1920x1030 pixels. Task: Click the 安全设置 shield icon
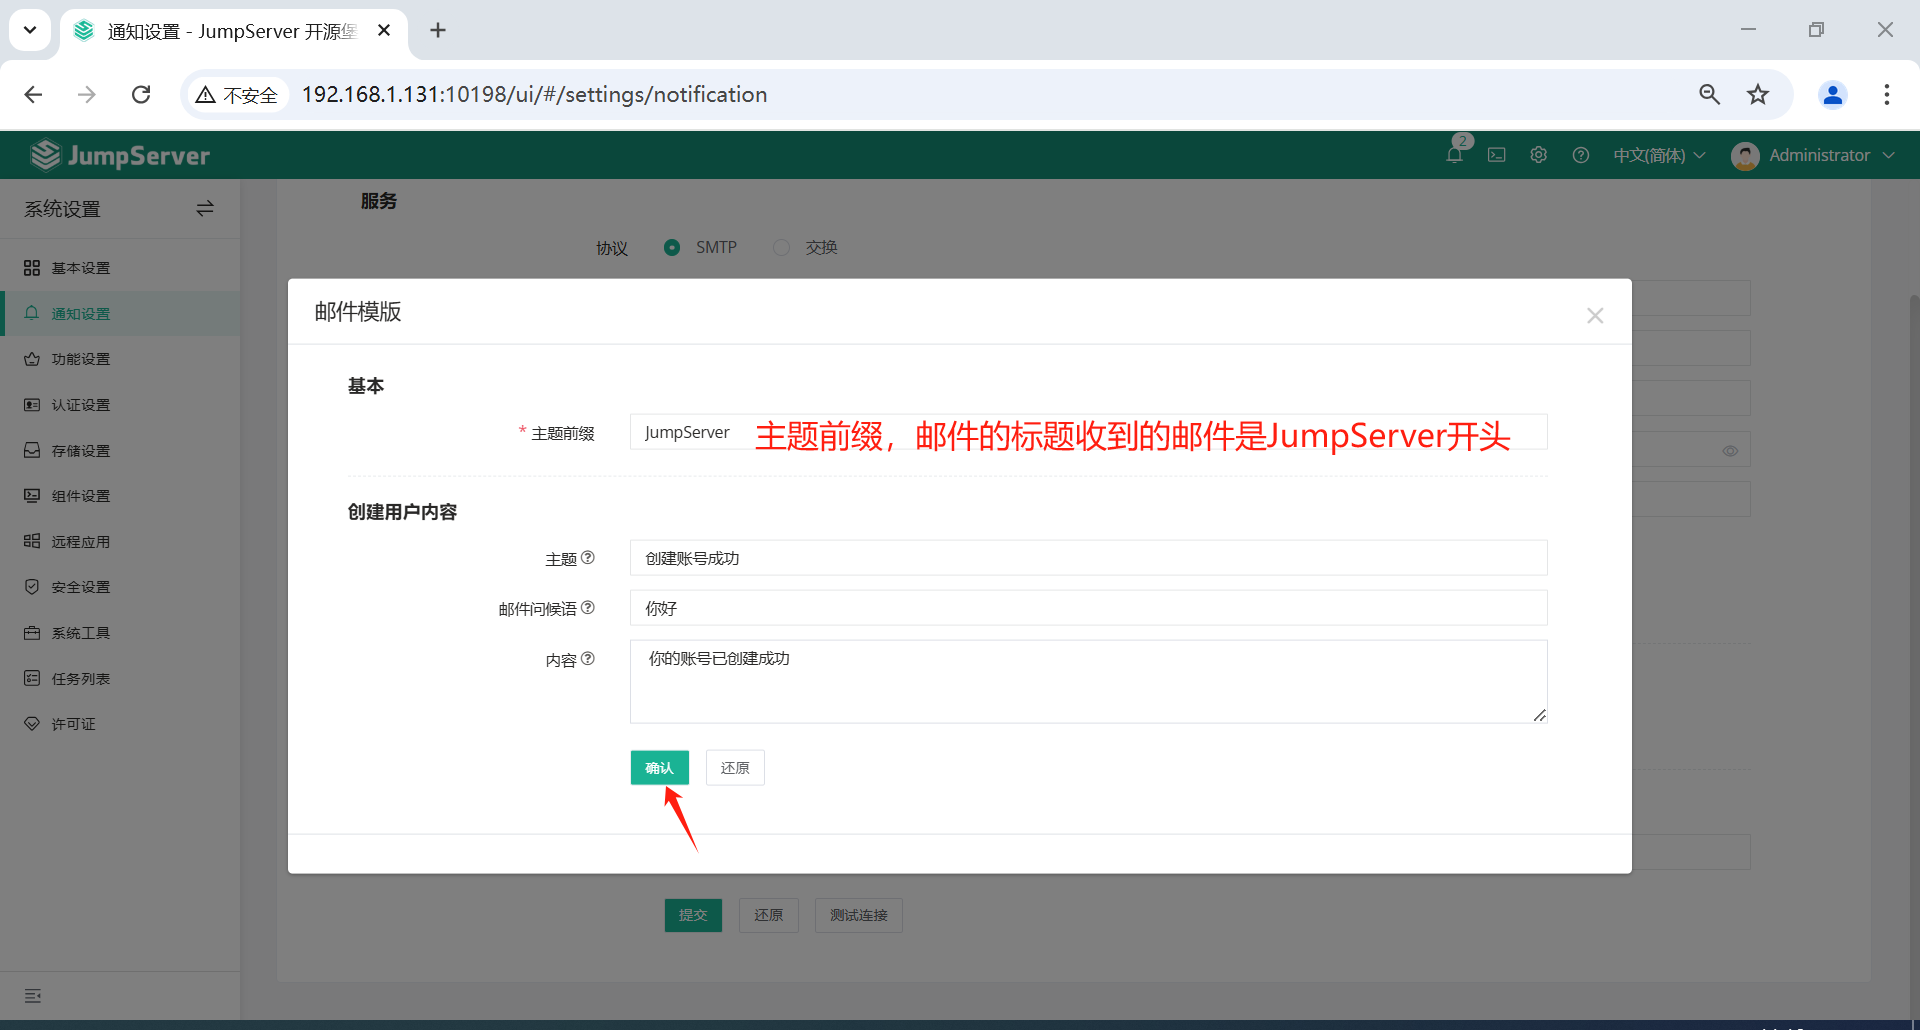32,587
